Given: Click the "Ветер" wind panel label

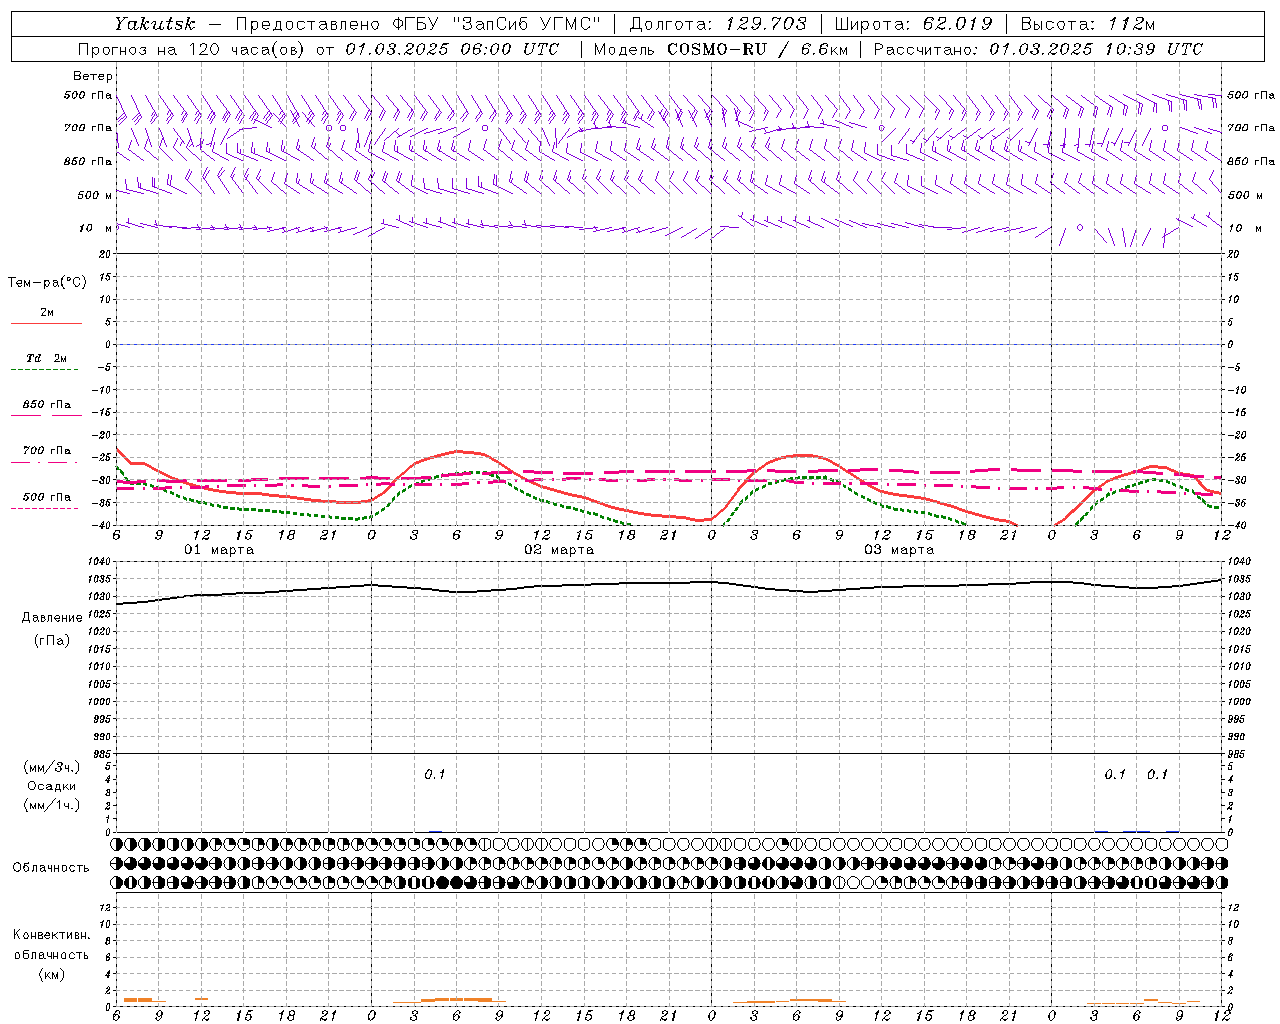Looking at the screenshot, I should pyautogui.click(x=93, y=76).
